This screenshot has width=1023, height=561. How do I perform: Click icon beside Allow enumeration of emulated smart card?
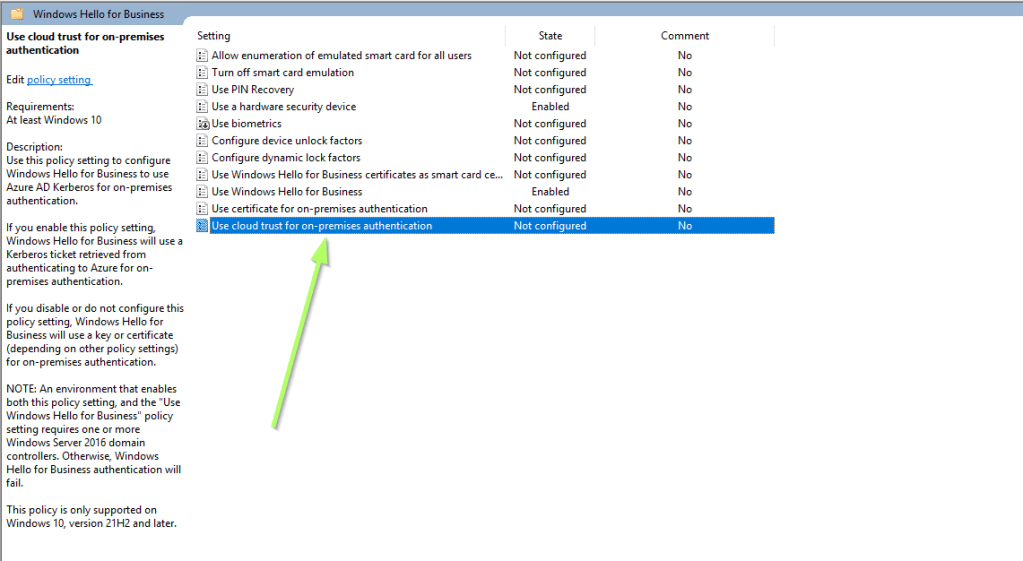coord(203,56)
